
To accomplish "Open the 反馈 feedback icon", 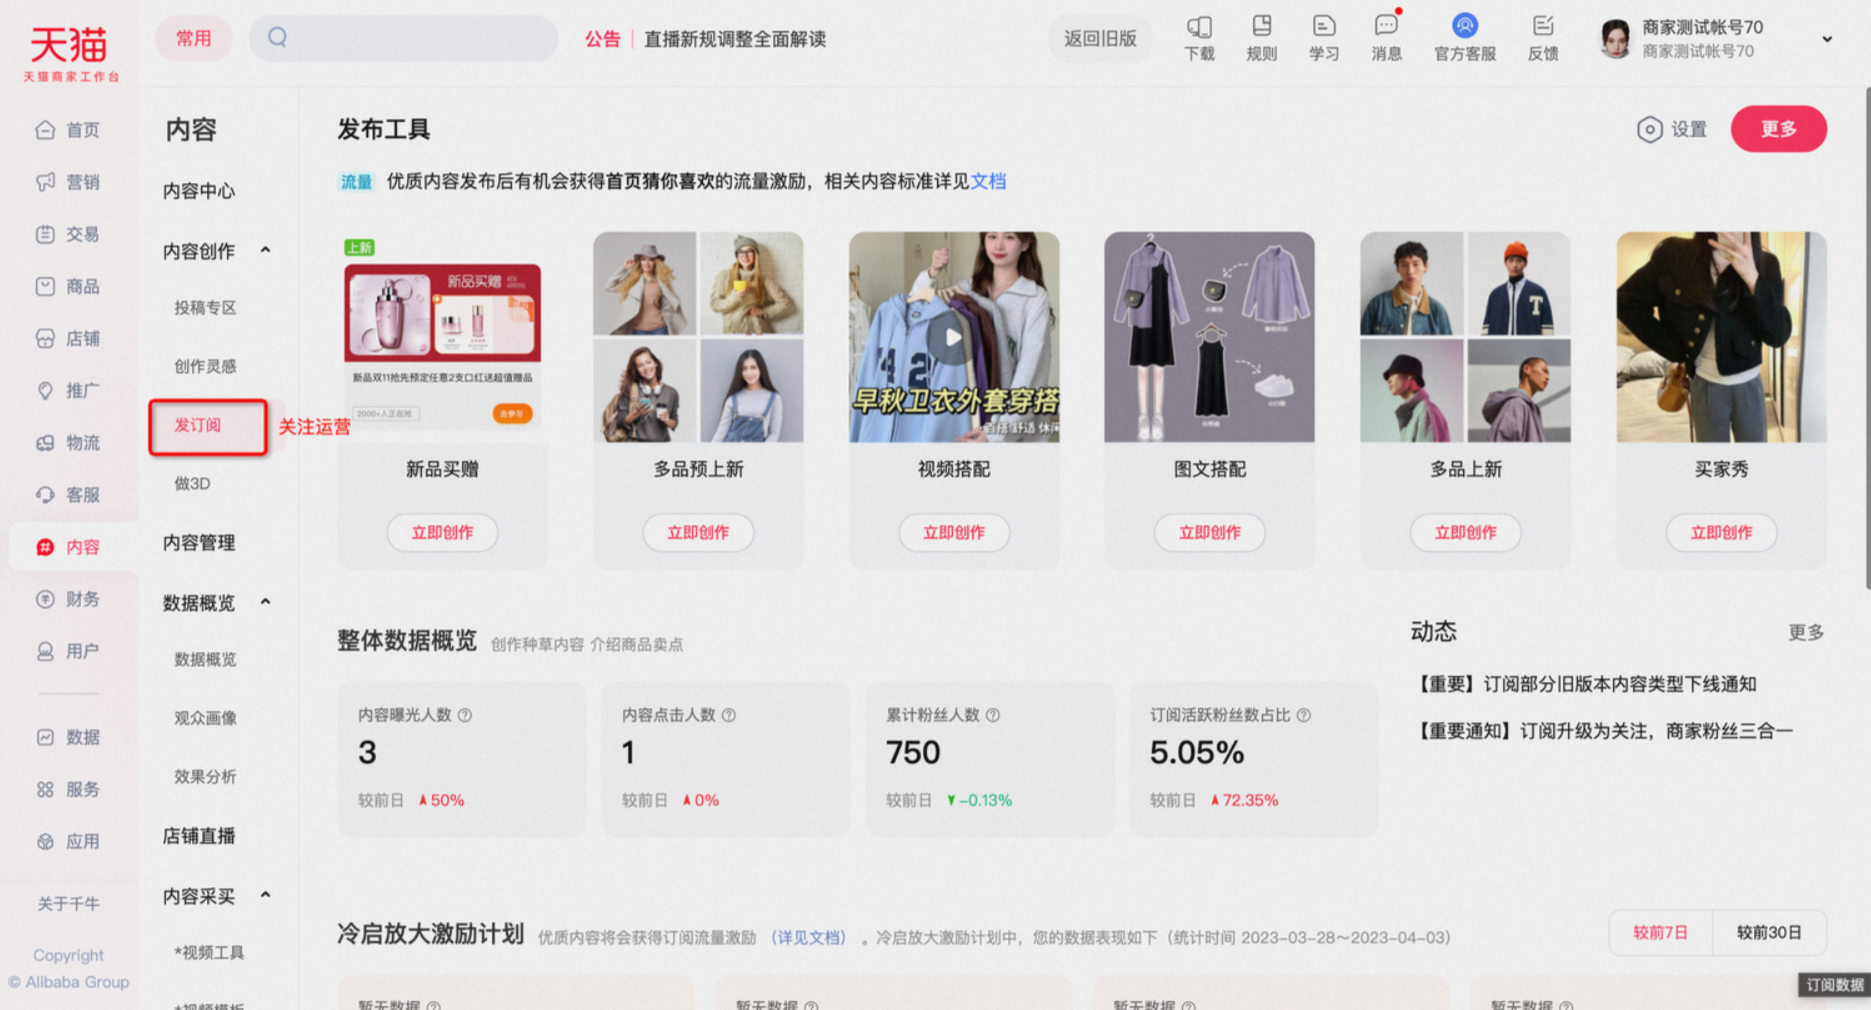I will pyautogui.click(x=1543, y=38).
